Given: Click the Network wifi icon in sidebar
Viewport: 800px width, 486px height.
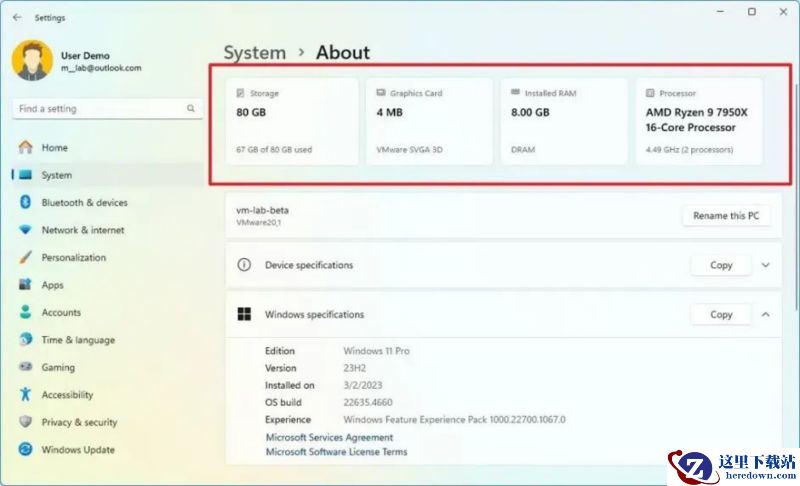Looking at the screenshot, I should pyautogui.click(x=26, y=229).
